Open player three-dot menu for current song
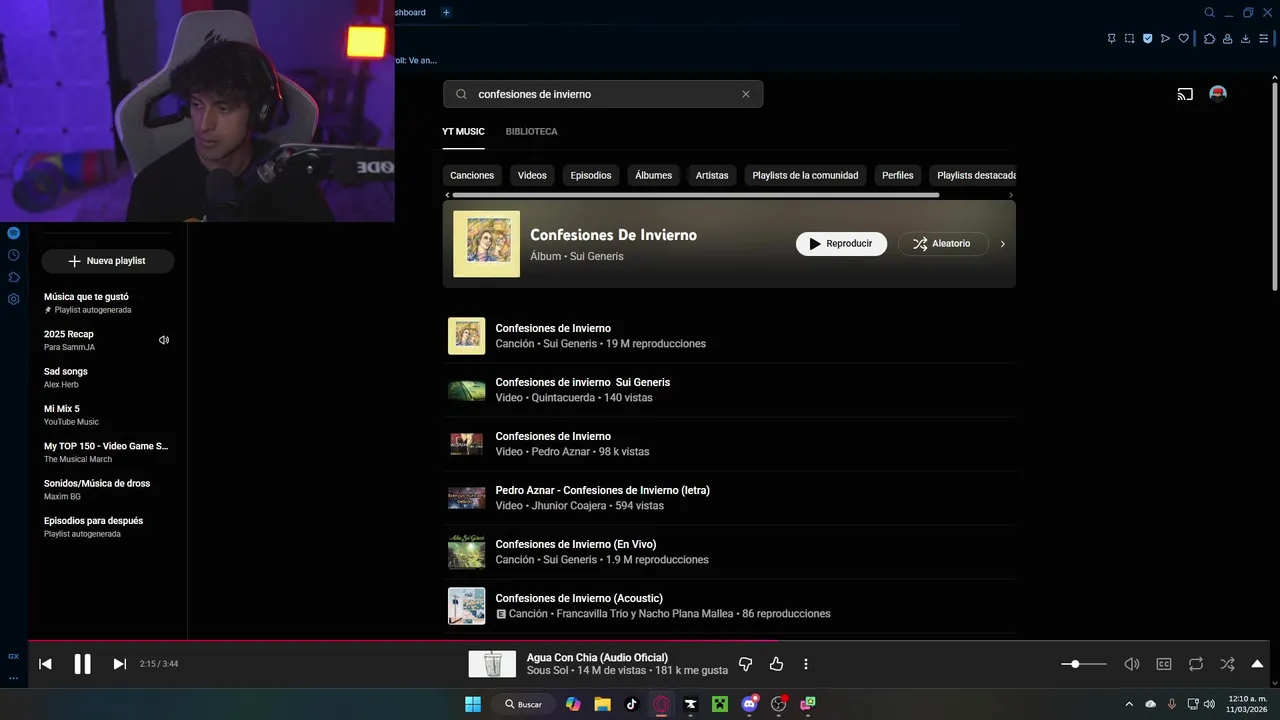 coord(806,664)
